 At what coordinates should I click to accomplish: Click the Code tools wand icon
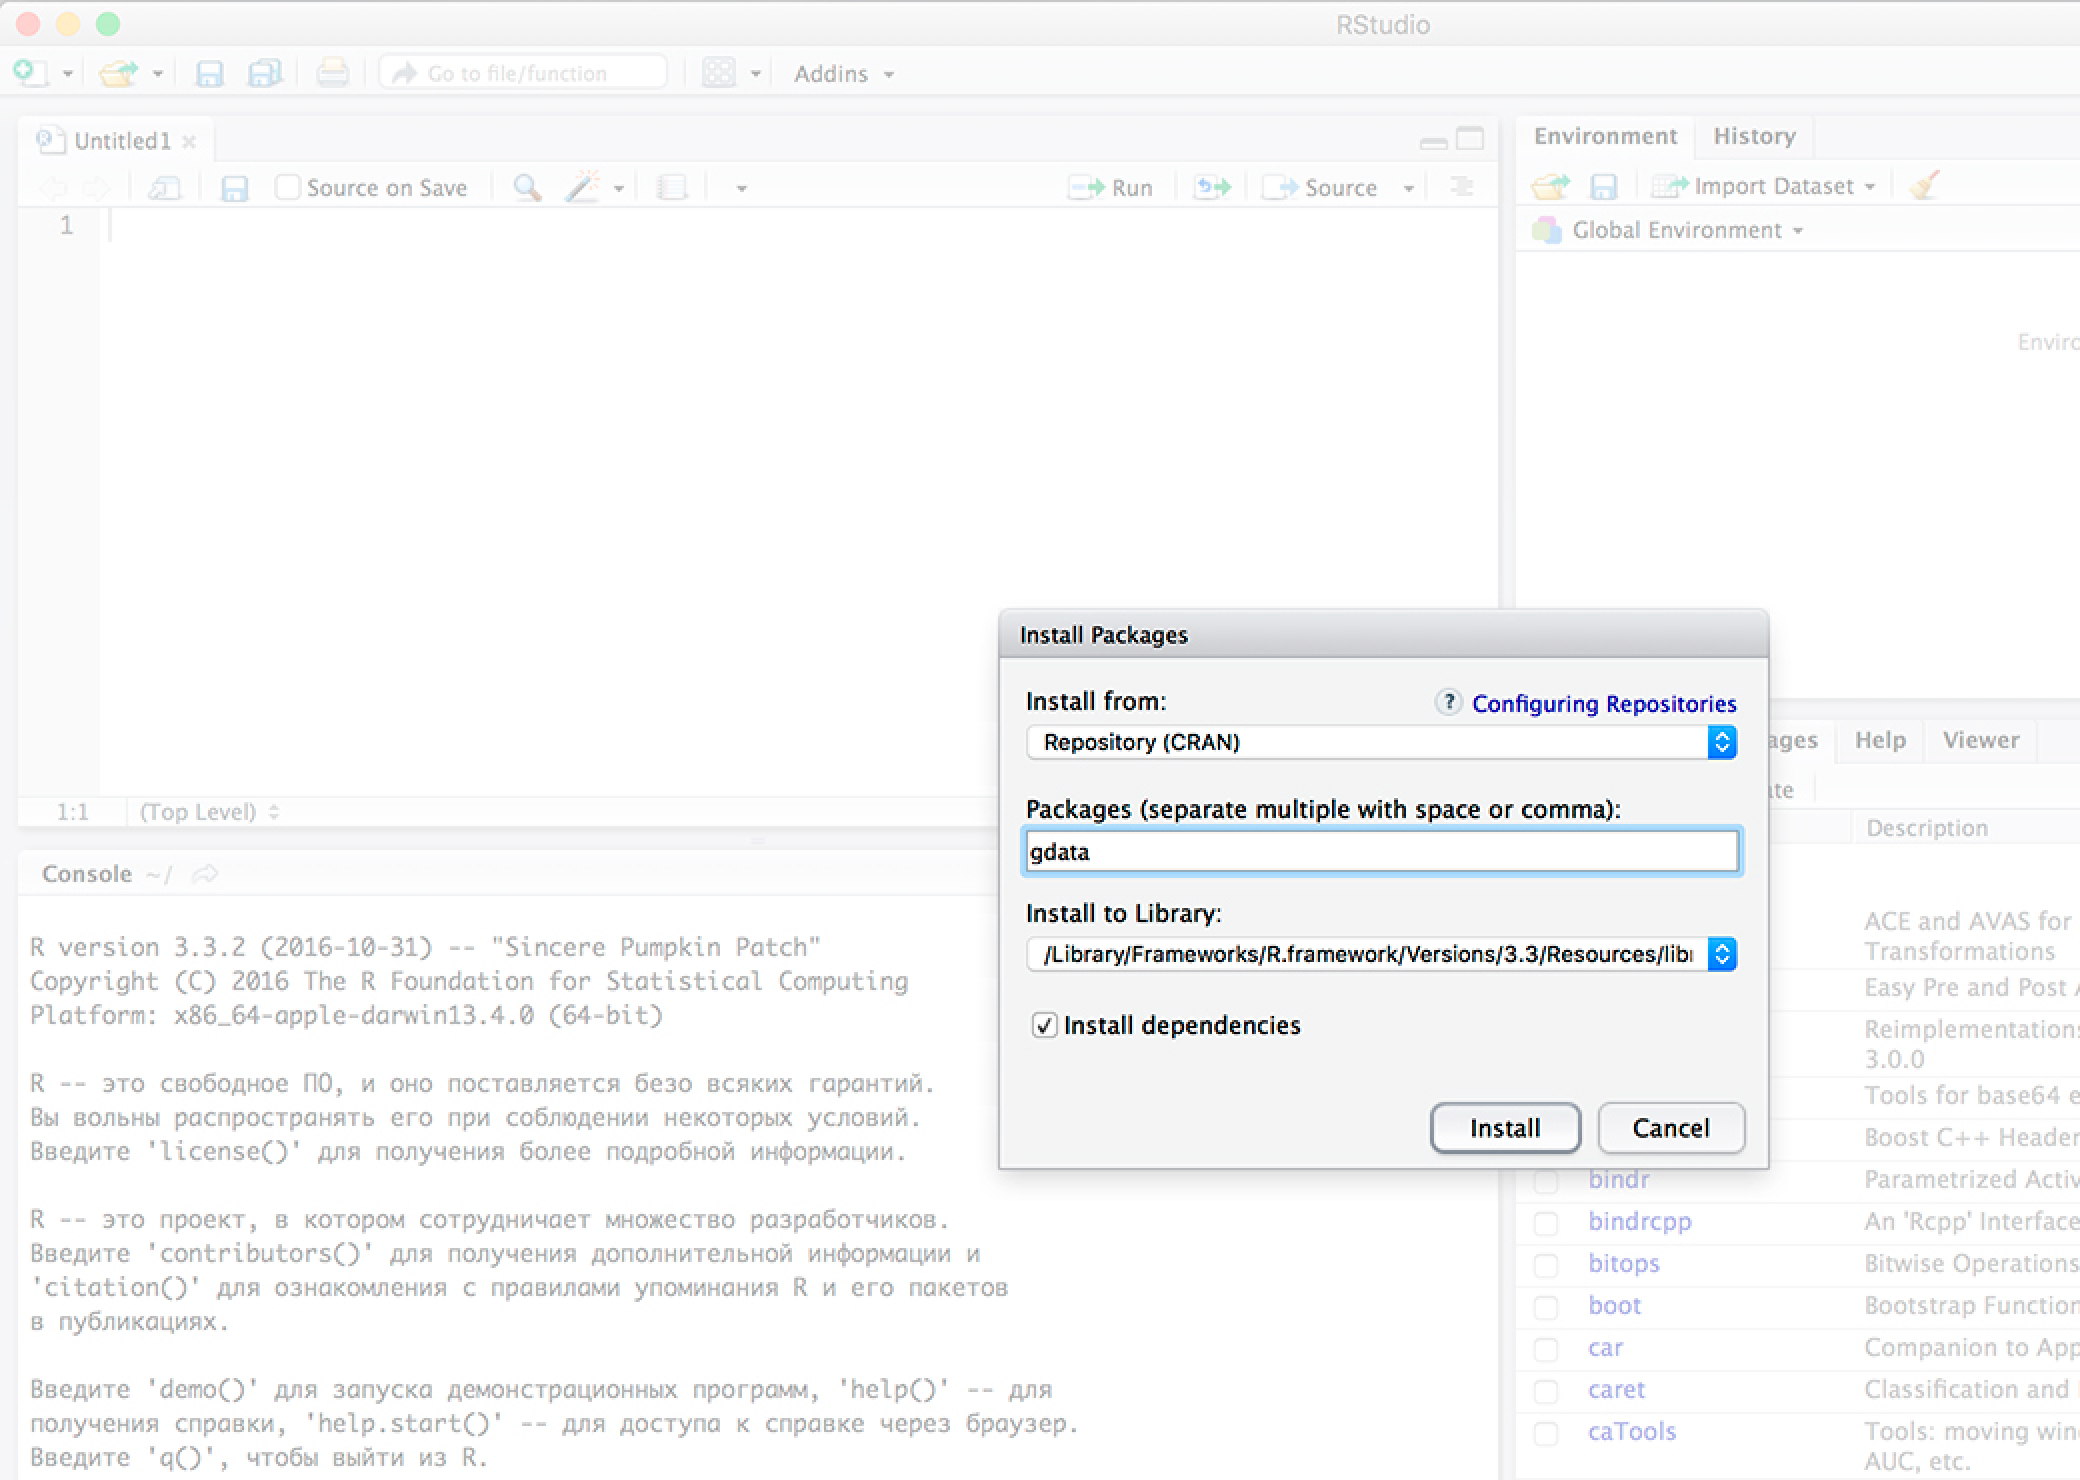tap(583, 187)
